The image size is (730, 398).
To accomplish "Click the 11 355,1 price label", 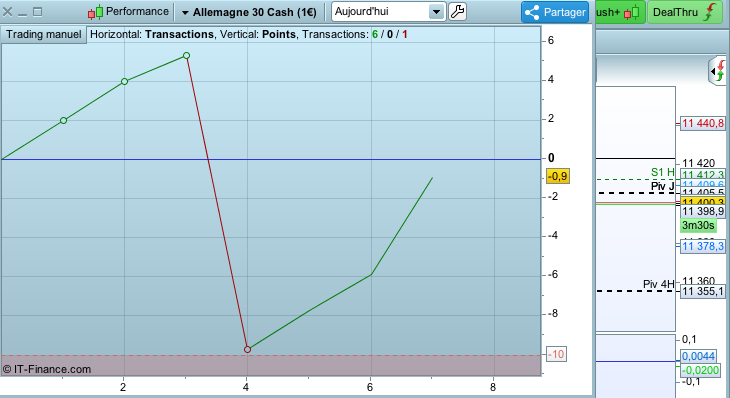I will 703,291.
